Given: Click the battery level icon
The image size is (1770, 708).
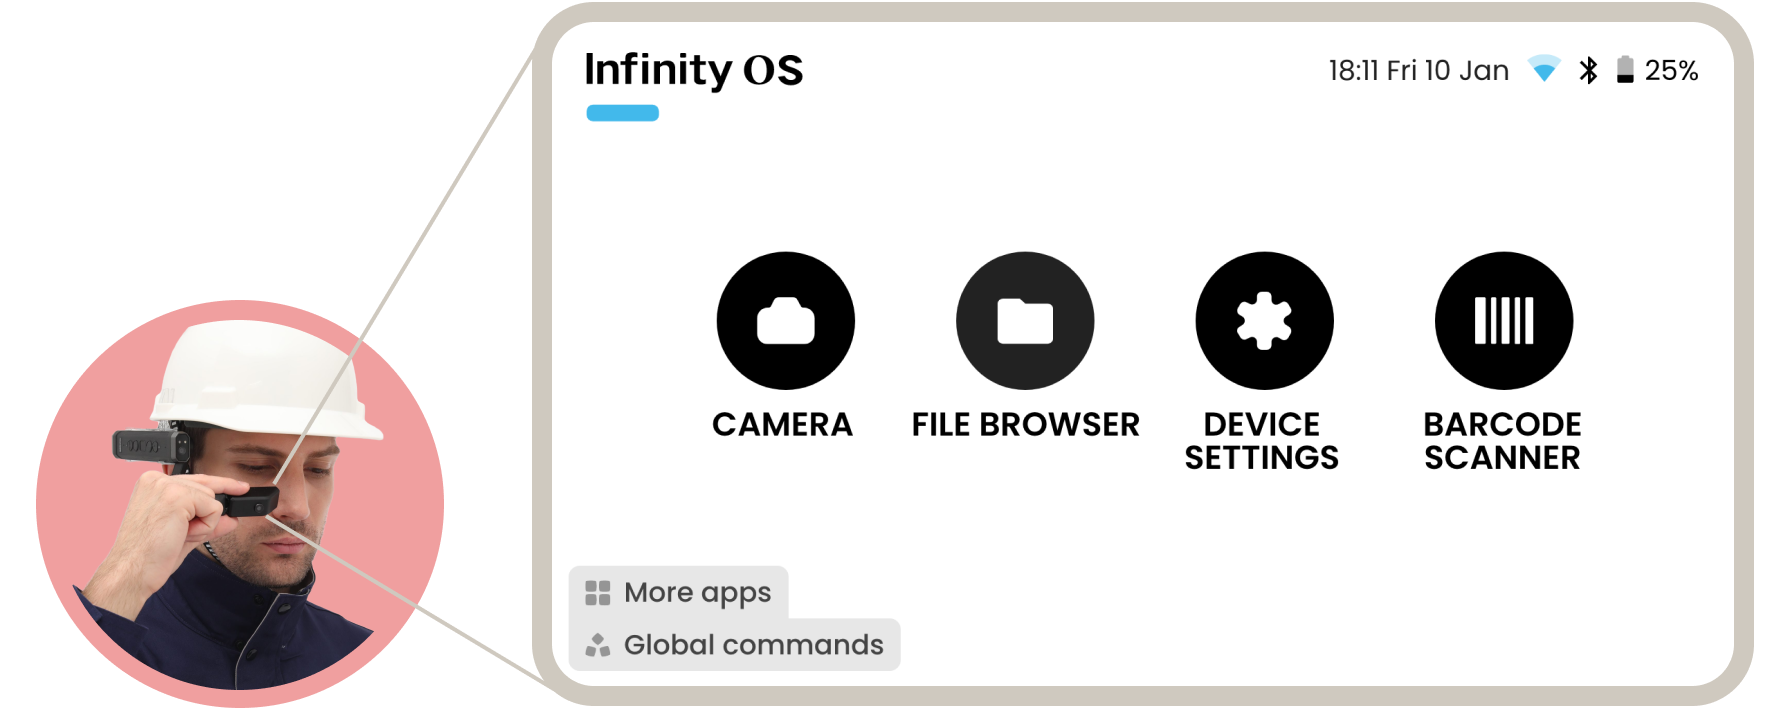Looking at the screenshot, I should tap(1625, 70).
